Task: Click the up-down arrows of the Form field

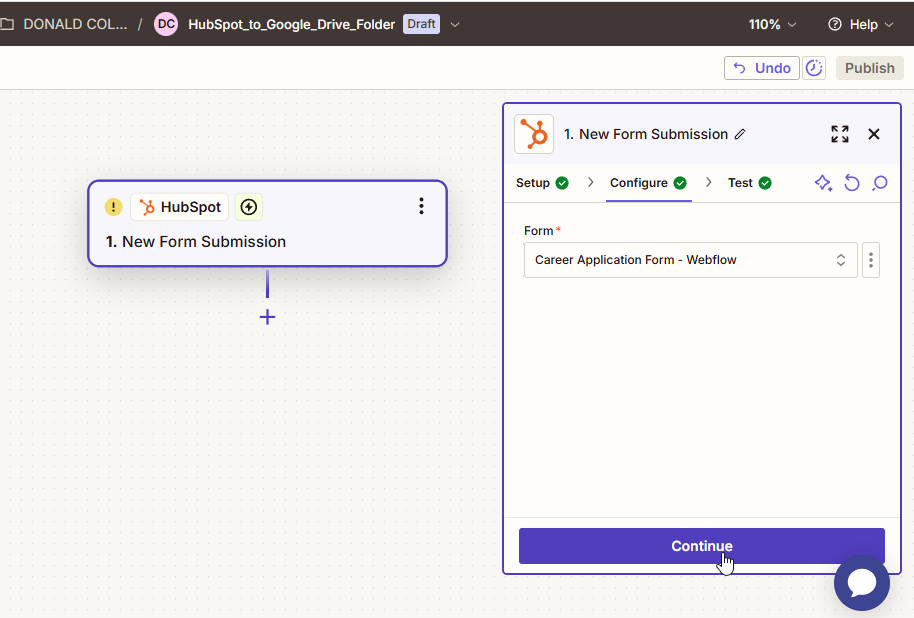Action: 841,260
